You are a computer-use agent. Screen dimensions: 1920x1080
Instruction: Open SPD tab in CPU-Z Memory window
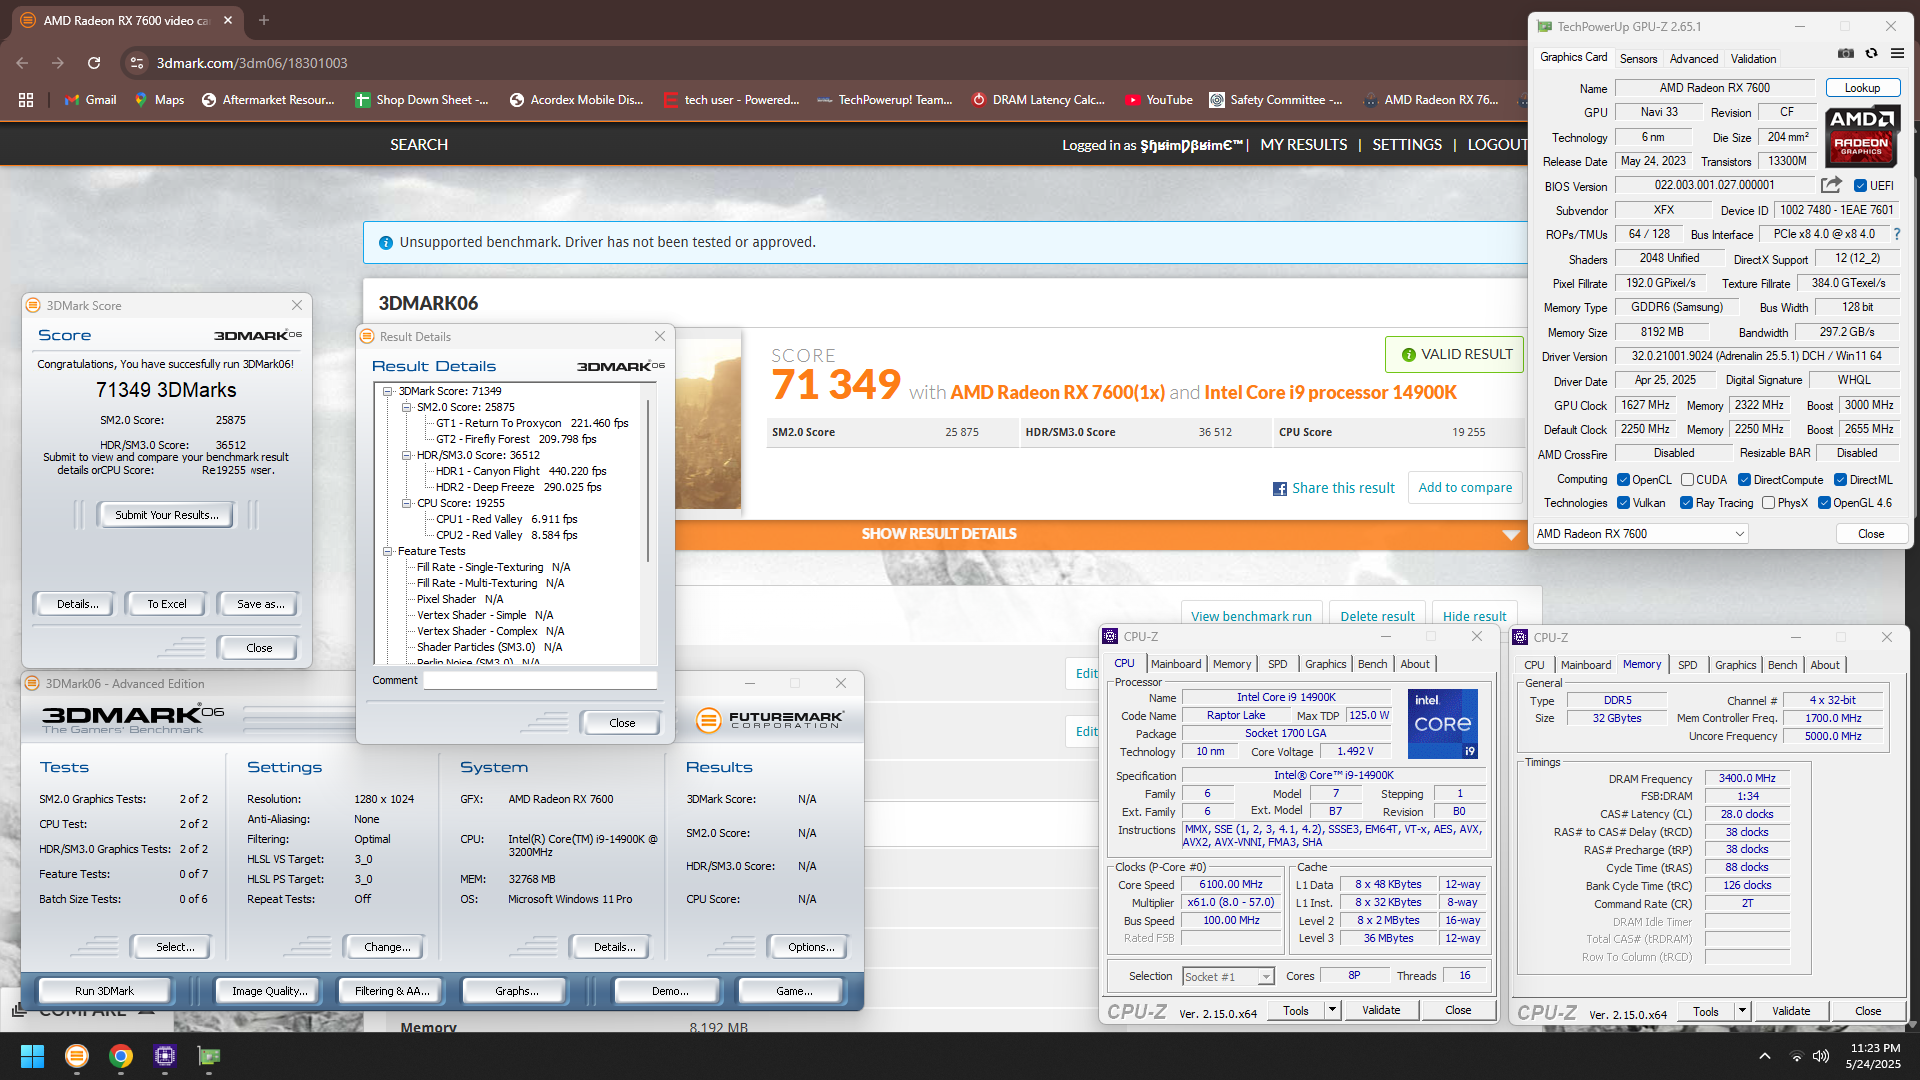pos(1688,665)
